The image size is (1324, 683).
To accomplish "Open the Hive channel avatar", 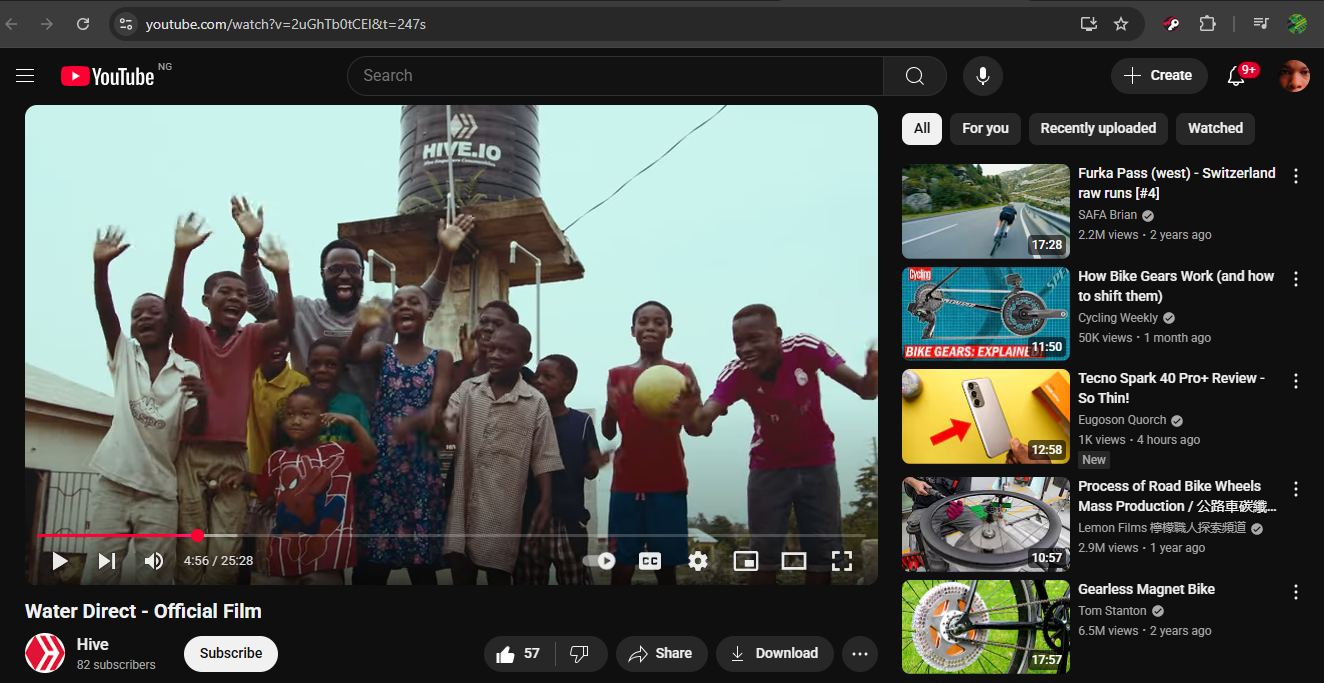I will click(45, 654).
